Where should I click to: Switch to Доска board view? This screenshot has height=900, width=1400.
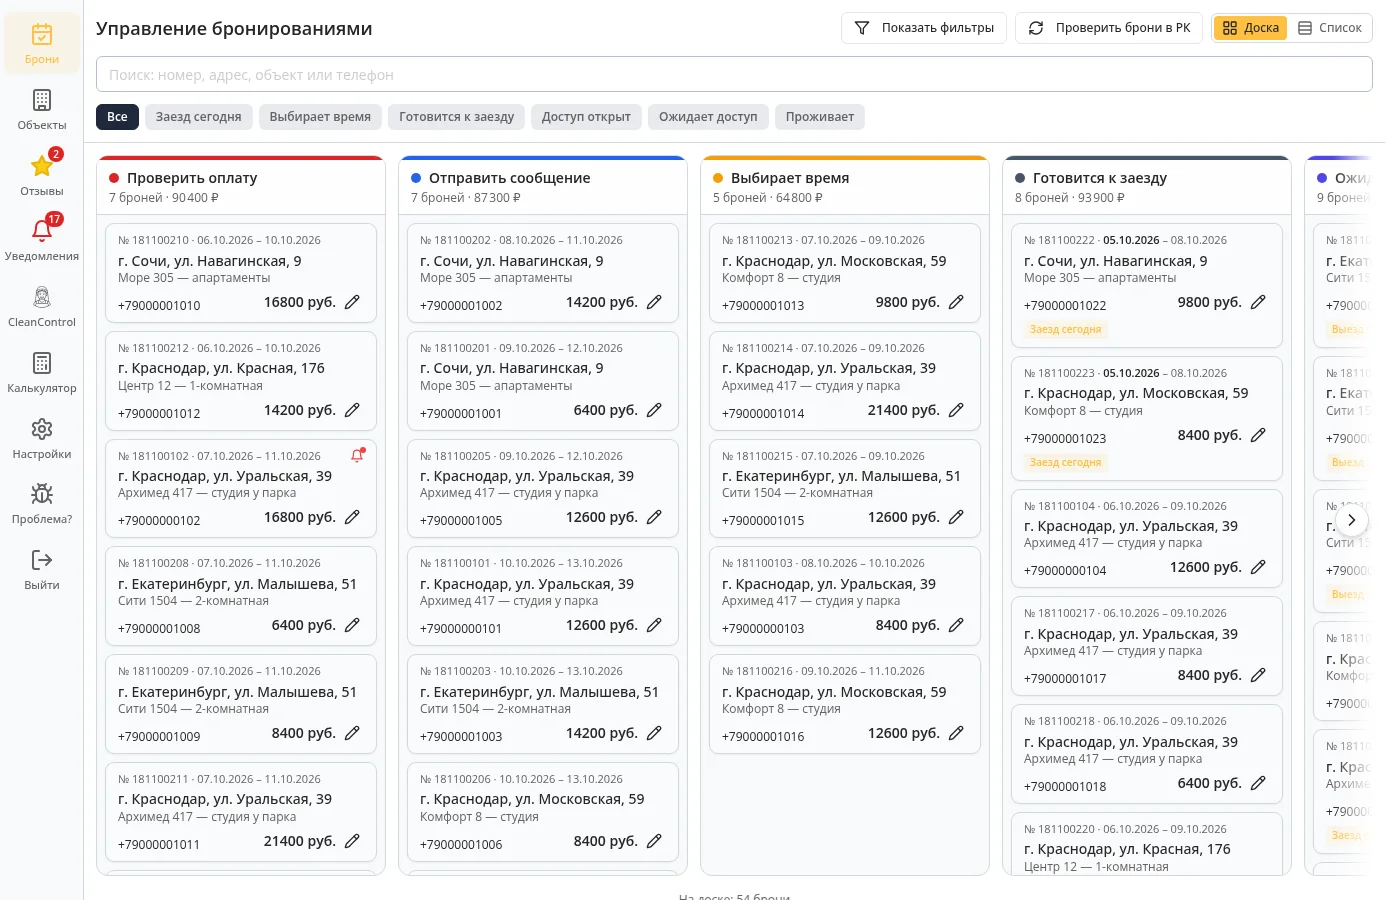(1250, 28)
